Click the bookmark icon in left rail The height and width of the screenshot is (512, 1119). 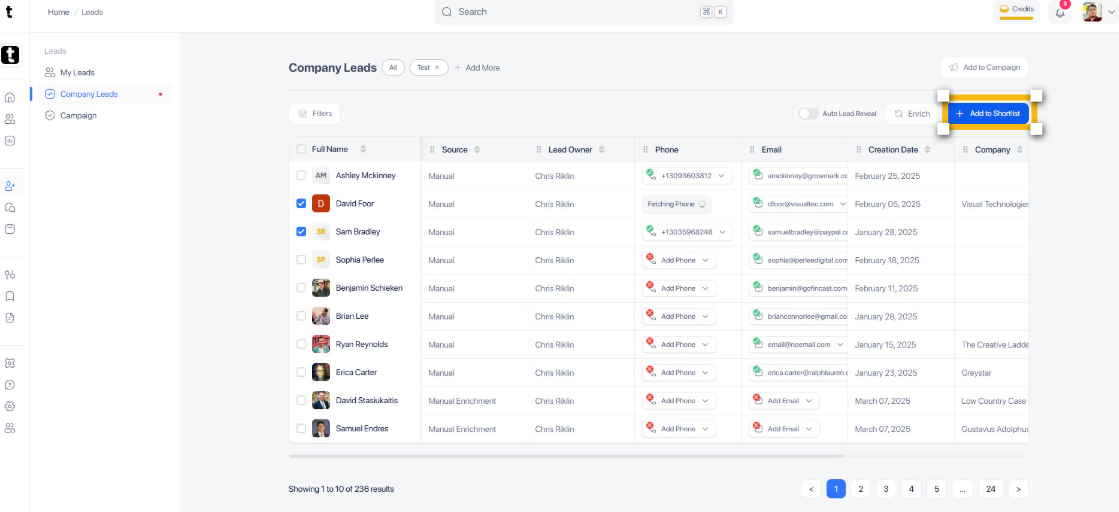(x=10, y=296)
